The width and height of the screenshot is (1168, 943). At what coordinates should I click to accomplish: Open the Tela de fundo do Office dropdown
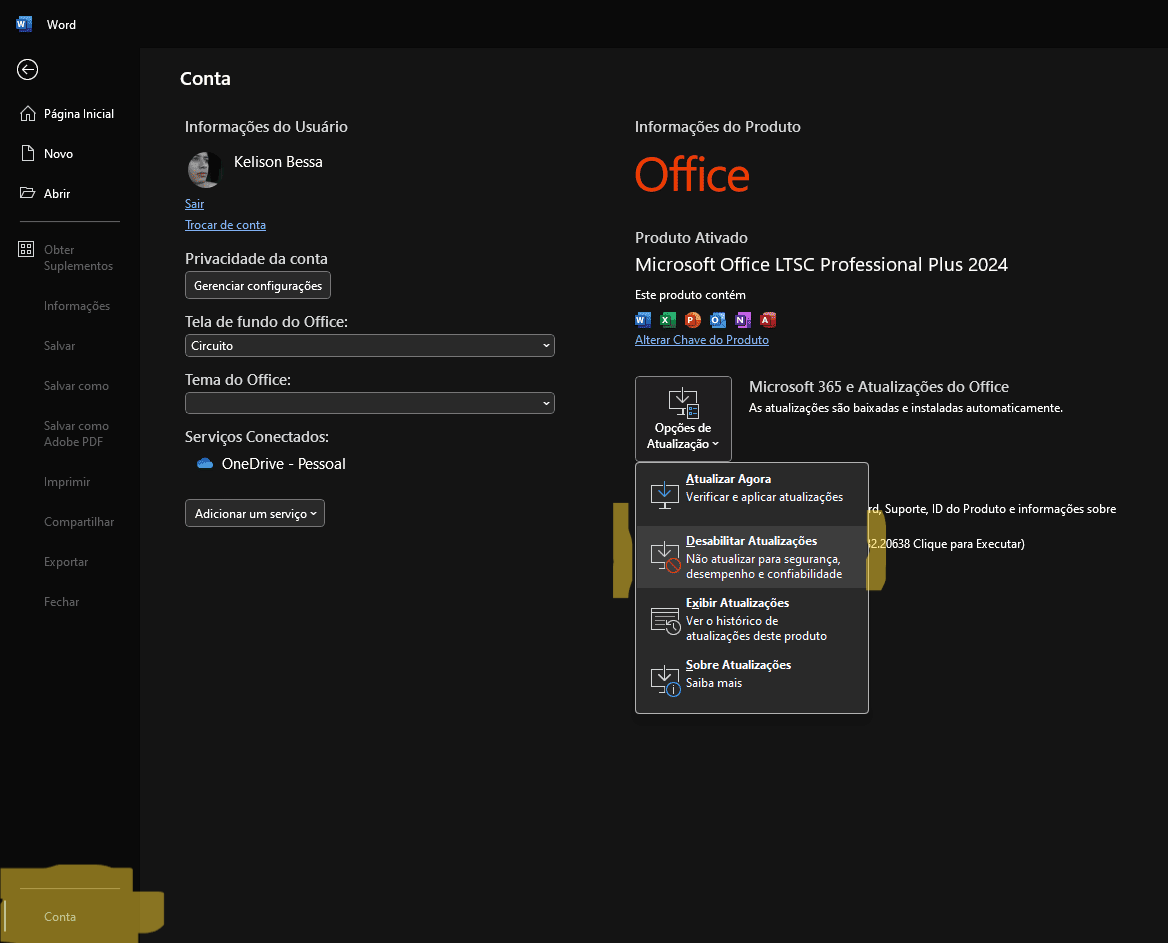click(369, 345)
